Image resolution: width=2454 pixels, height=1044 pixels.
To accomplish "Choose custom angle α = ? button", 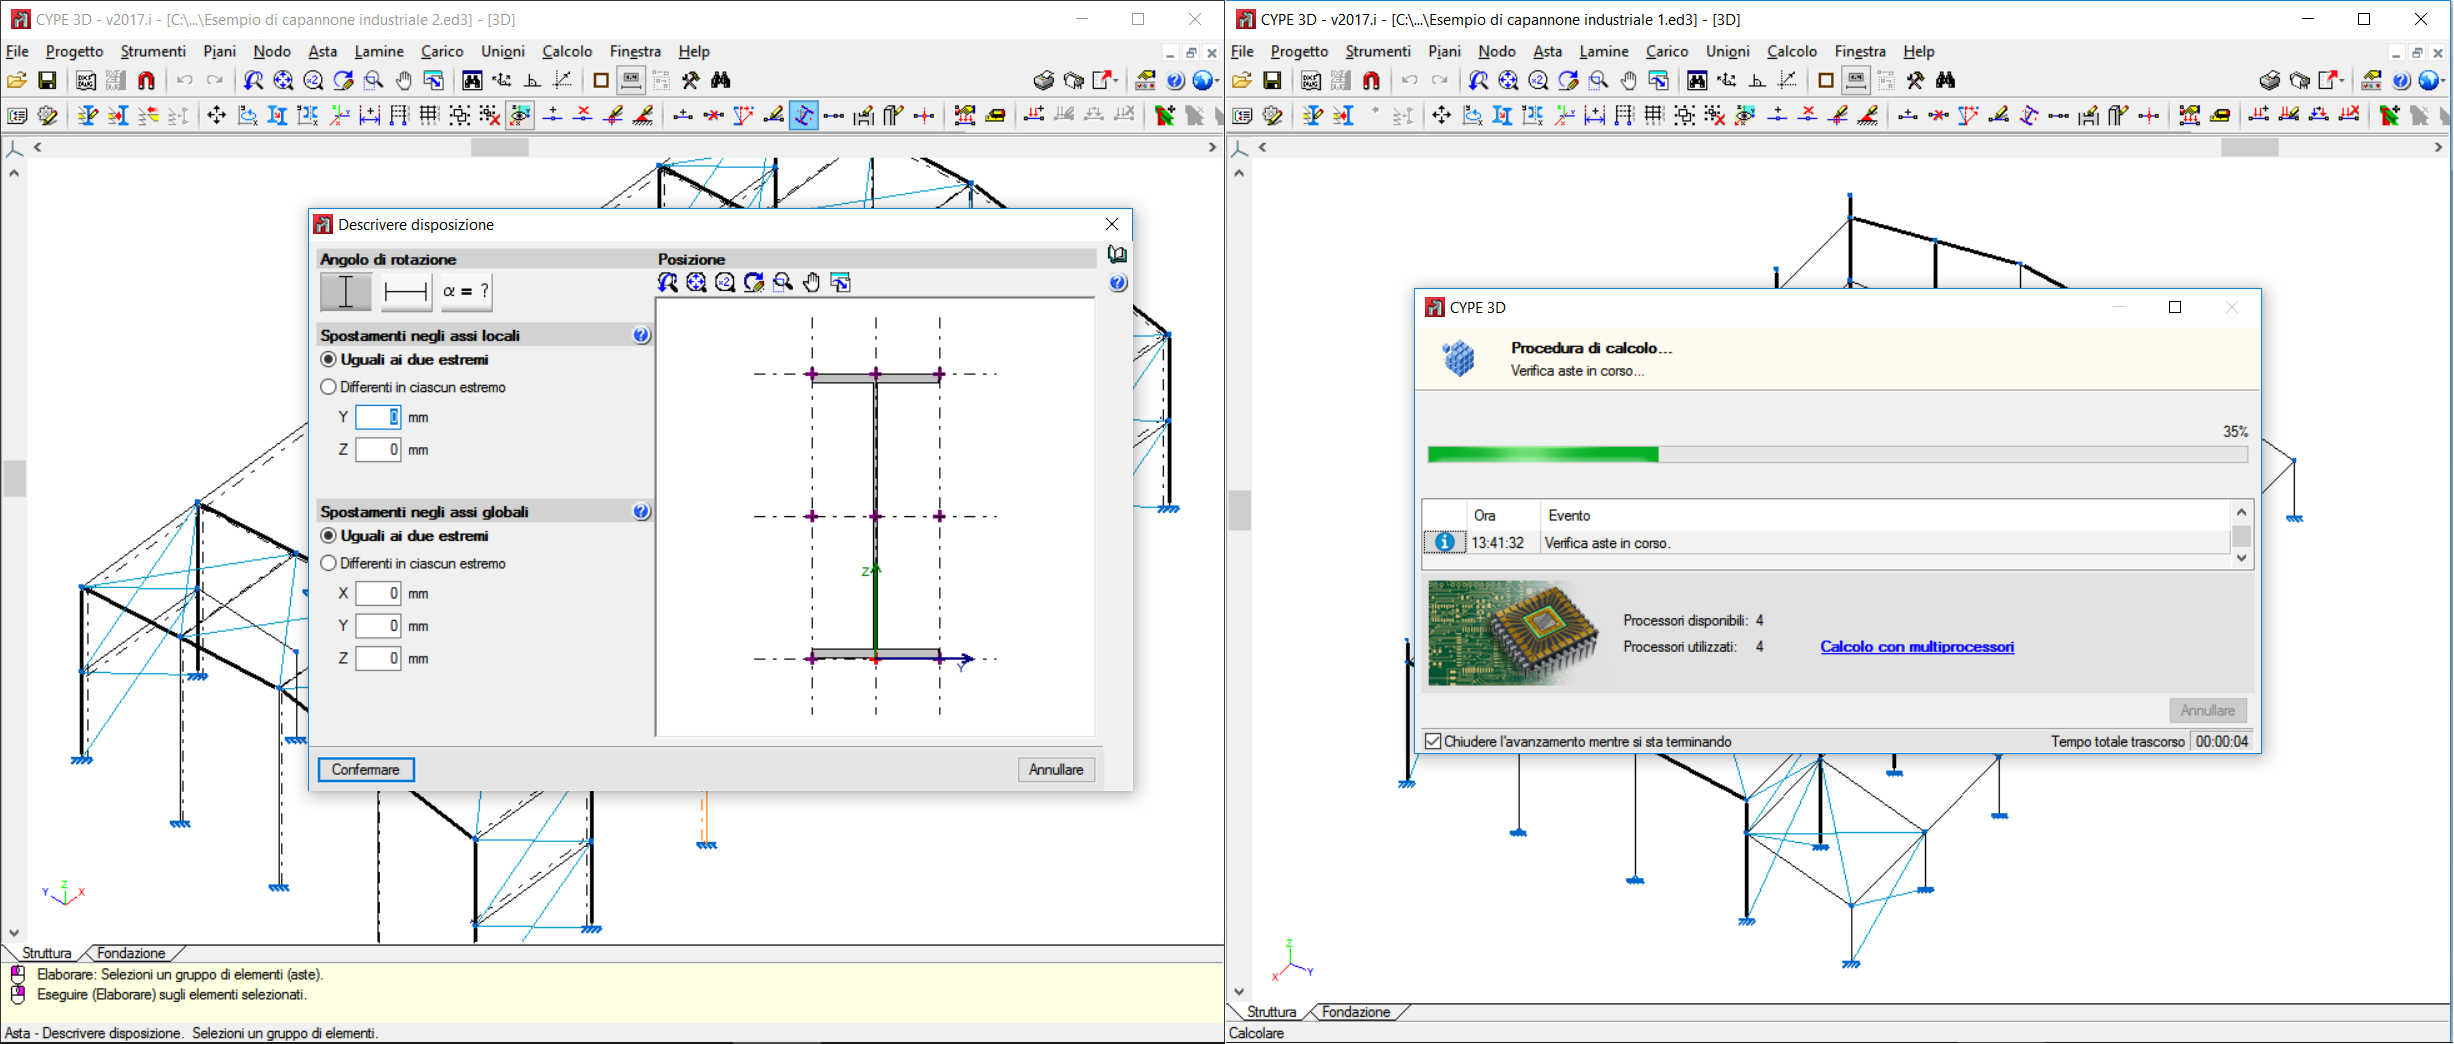I will pos(466,291).
